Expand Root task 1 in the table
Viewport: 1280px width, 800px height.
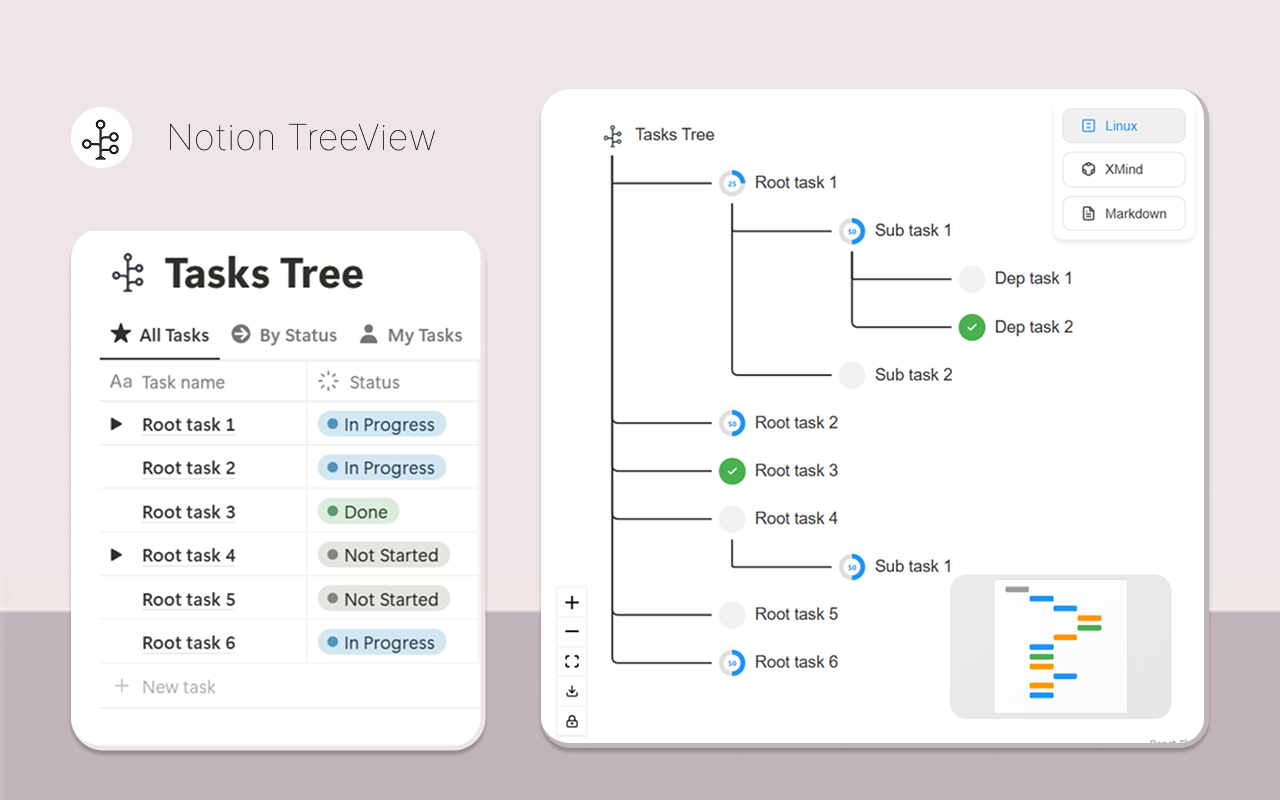[x=116, y=423]
